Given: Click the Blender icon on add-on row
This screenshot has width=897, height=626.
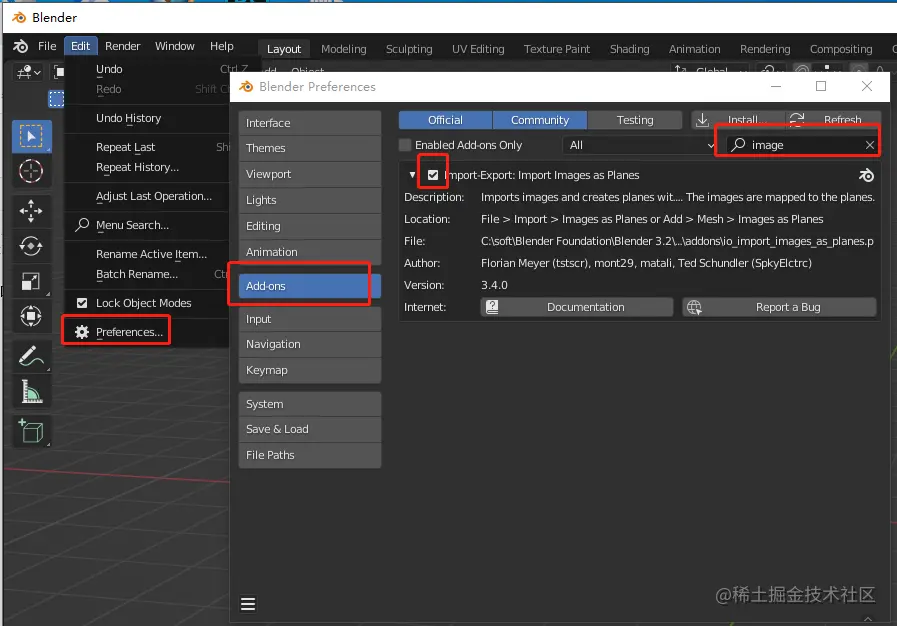Looking at the screenshot, I should click(866, 175).
